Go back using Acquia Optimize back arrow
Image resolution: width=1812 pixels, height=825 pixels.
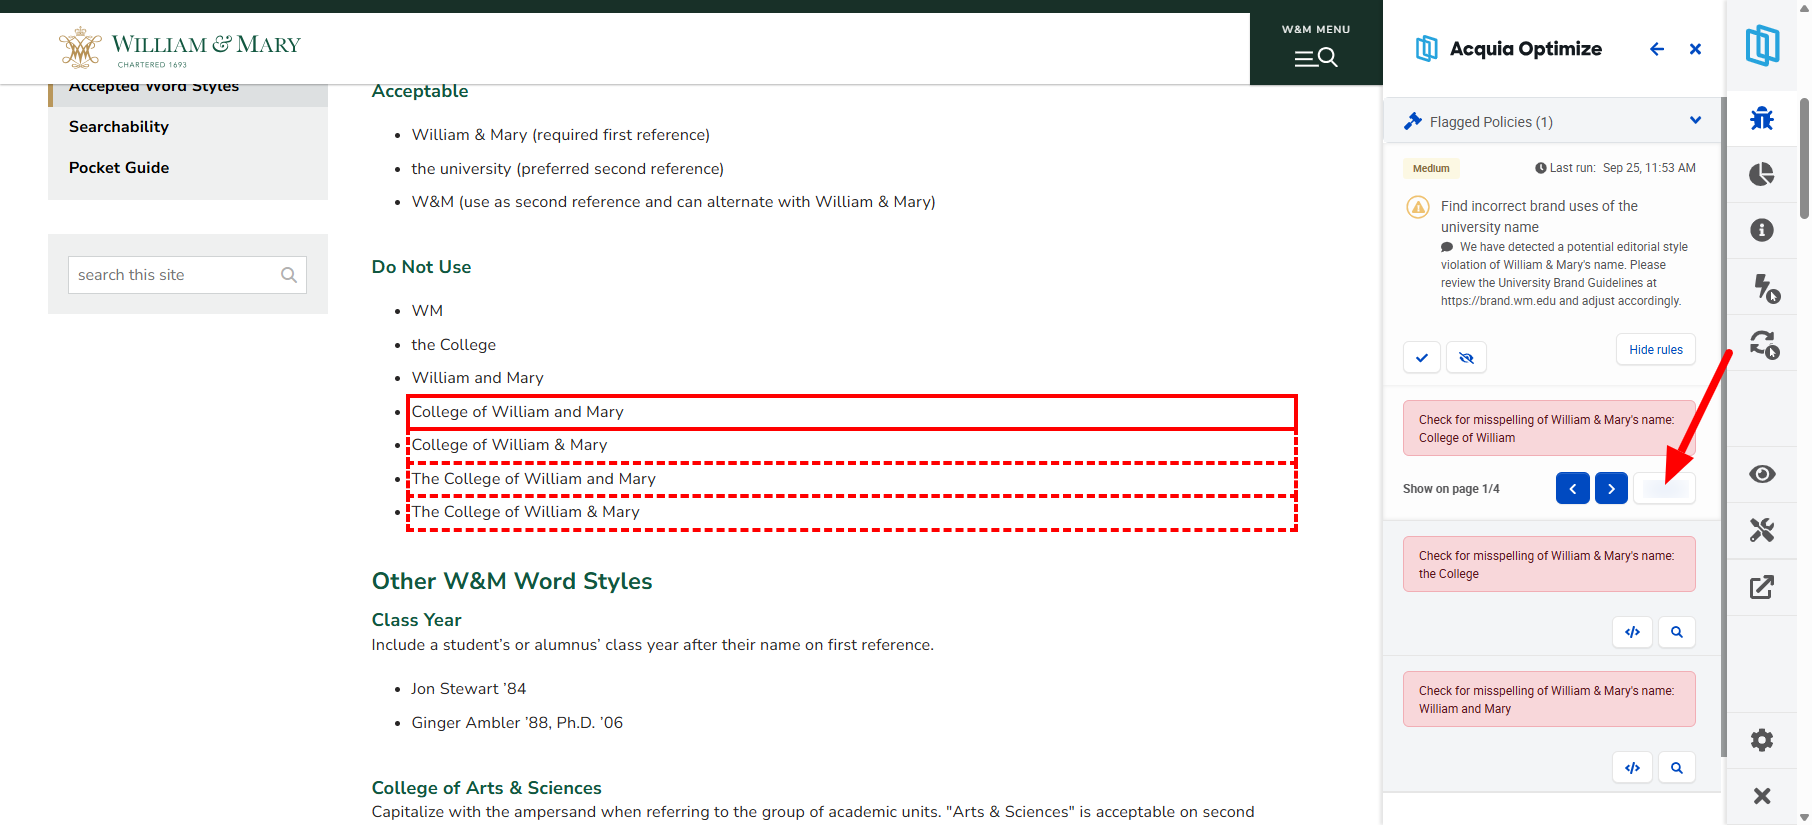(1657, 49)
